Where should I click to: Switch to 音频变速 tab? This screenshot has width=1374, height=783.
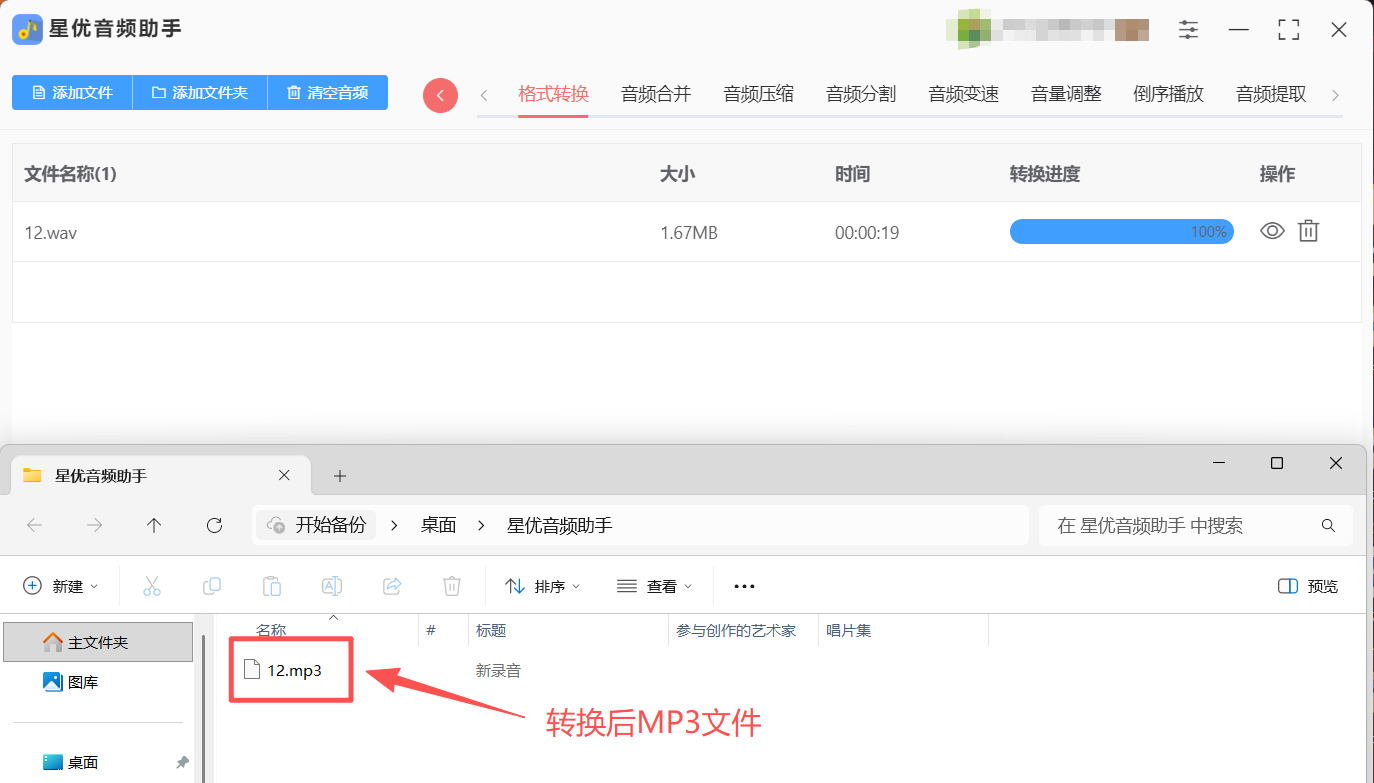[x=963, y=95]
